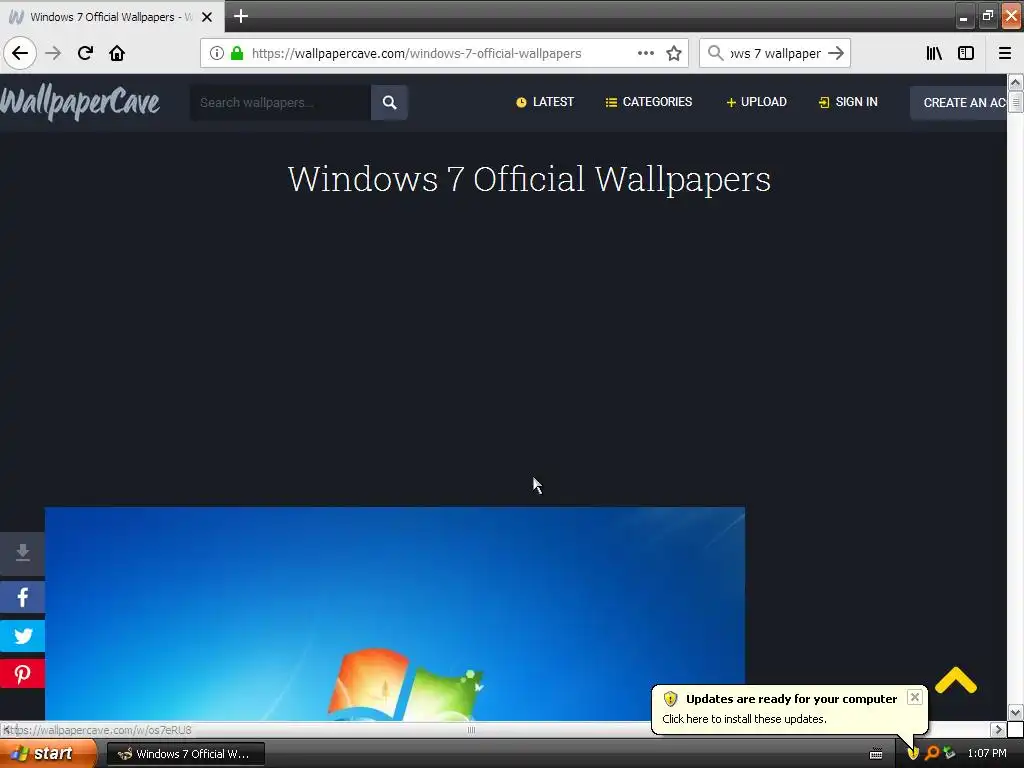Open the CATEGORIES menu

coord(648,102)
